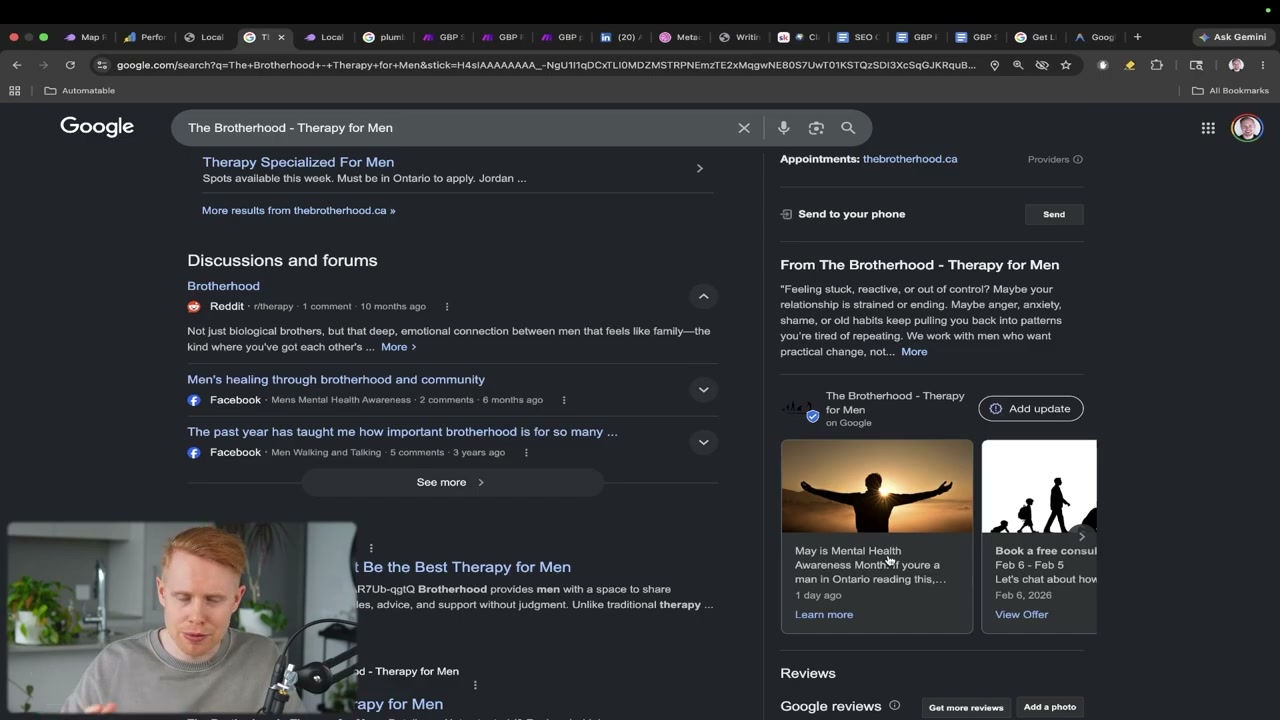Click the family silhouette offer image
The height and width of the screenshot is (720, 1280).
(1039, 487)
